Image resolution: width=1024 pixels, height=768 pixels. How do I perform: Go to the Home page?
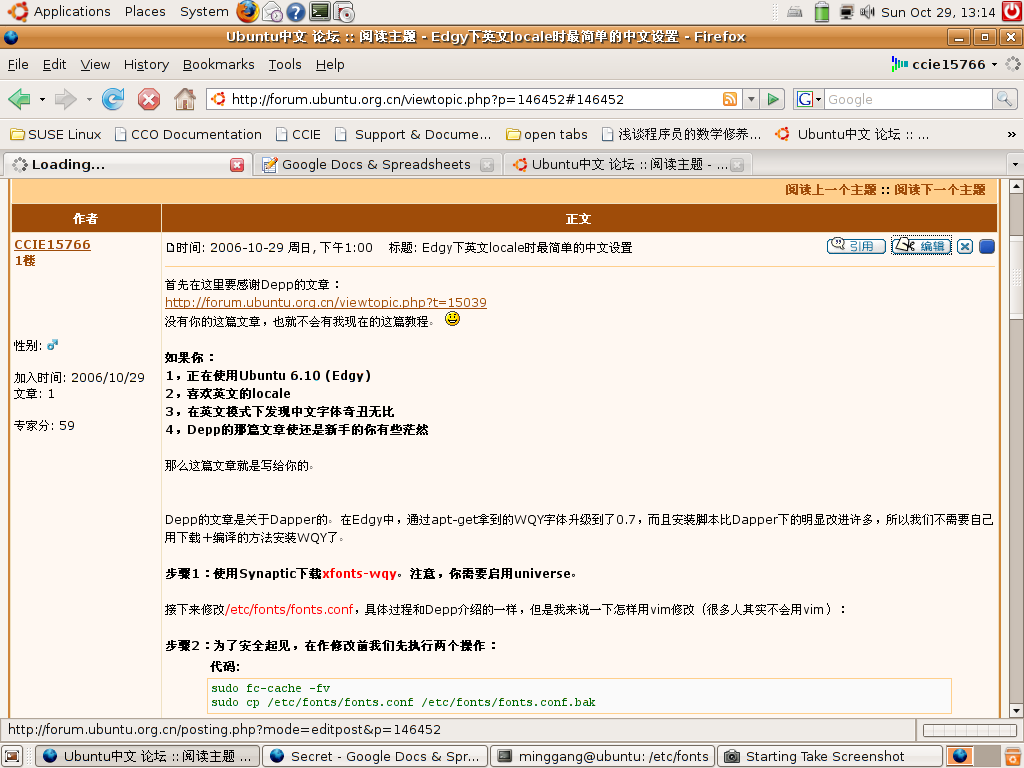(x=185, y=99)
